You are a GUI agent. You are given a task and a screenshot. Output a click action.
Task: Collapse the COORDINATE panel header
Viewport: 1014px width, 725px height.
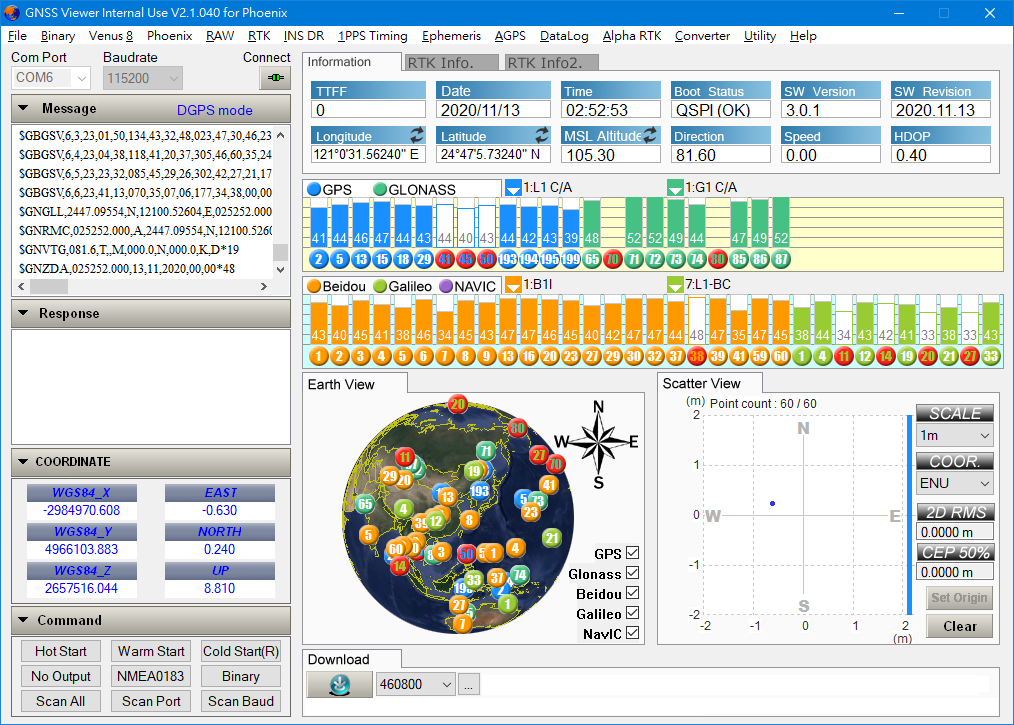point(151,462)
